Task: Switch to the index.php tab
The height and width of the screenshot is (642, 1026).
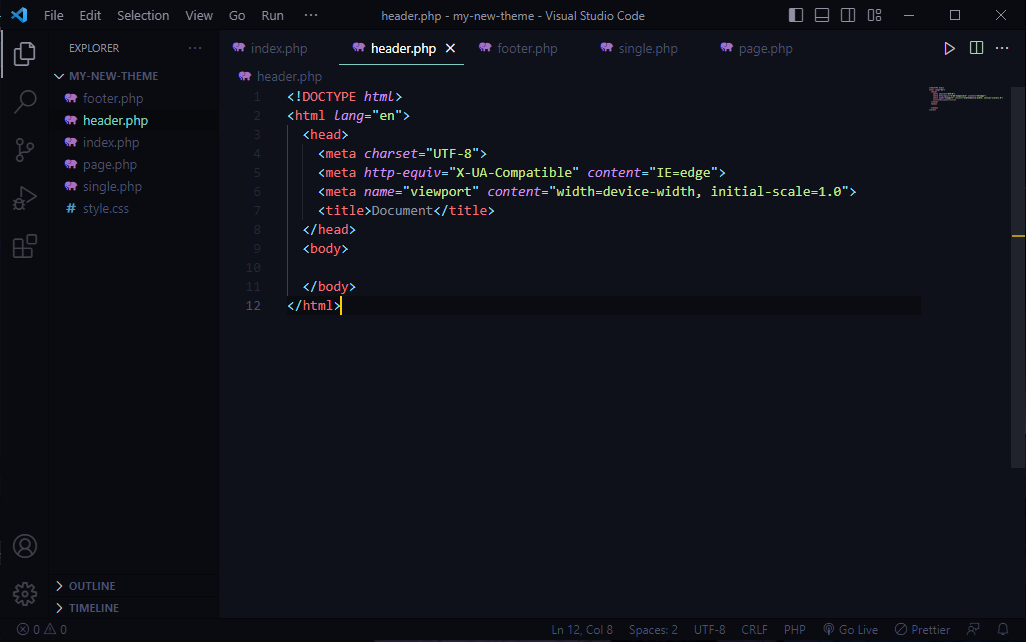Action: (279, 48)
